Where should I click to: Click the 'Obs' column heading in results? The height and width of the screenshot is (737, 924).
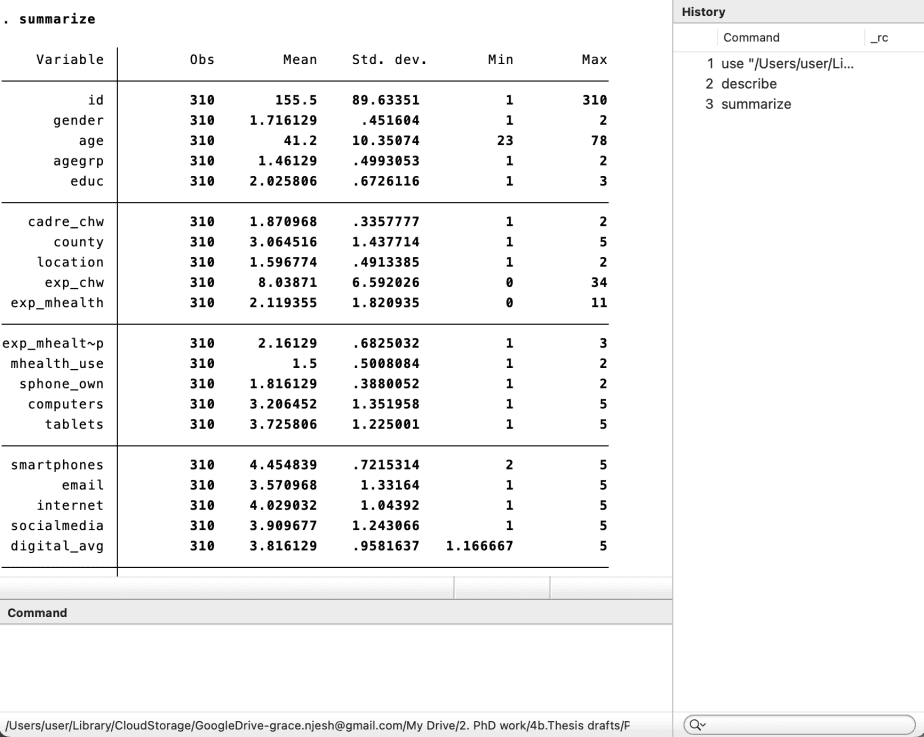(x=201, y=60)
